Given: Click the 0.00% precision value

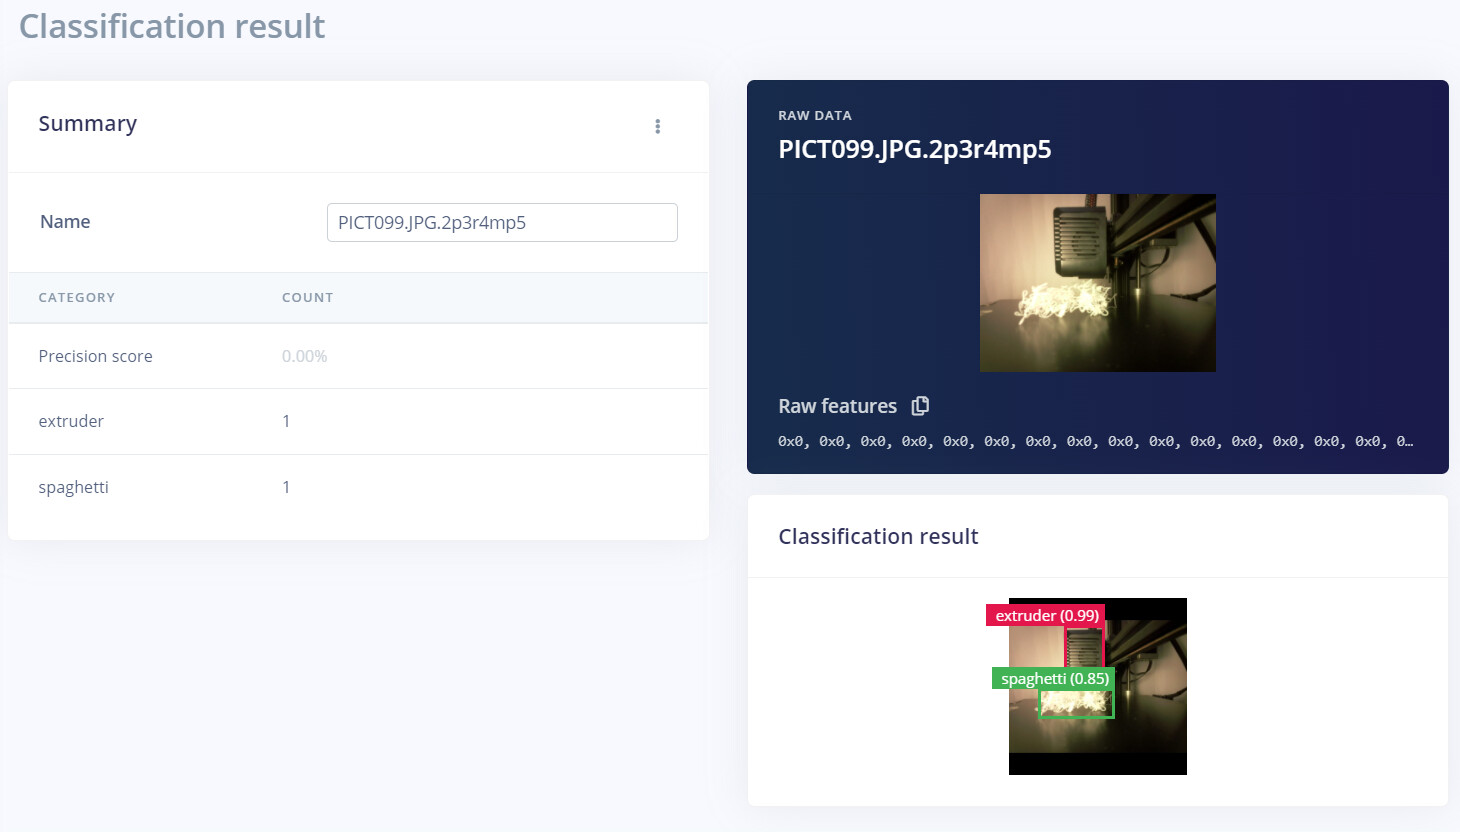Looking at the screenshot, I should pyautogui.click(x=305, y=356).
